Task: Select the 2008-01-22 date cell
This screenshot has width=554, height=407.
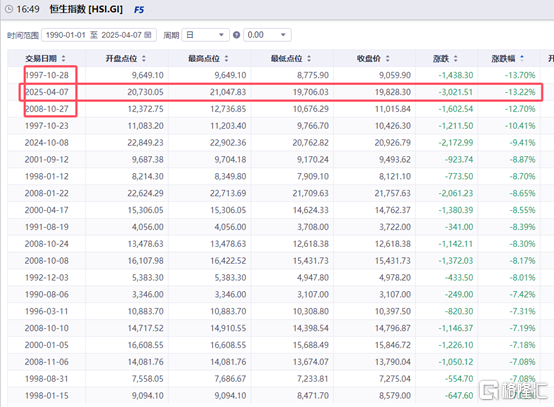Action: coord(47,193)
